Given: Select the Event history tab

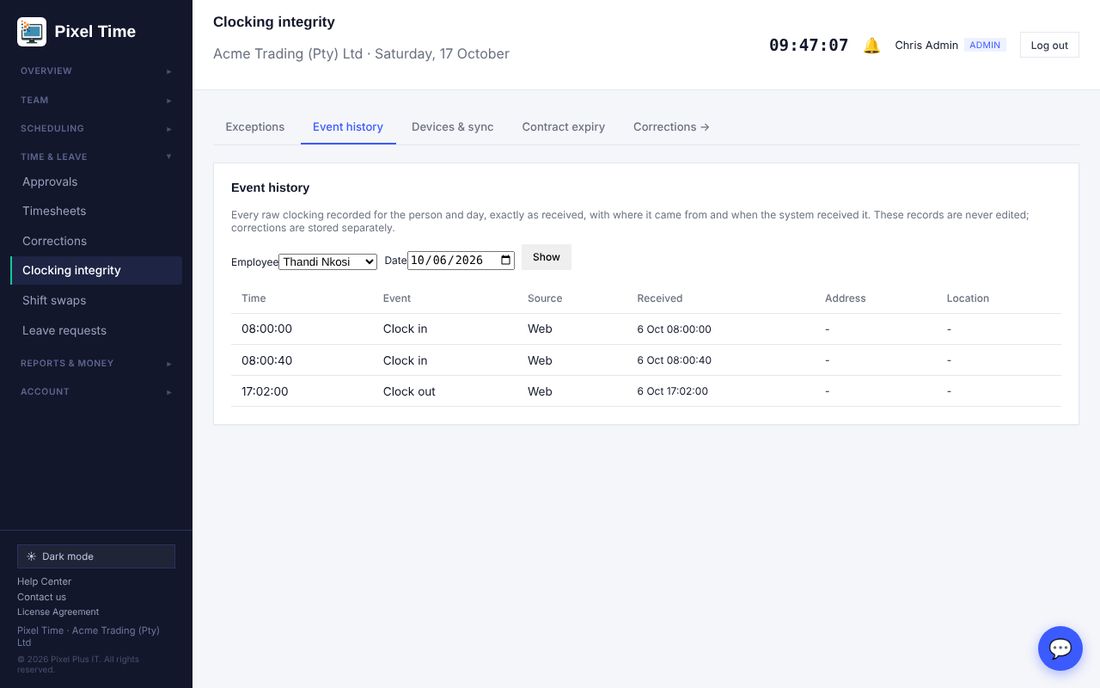Looking at the screenshot, I should [x=348, y=127].
